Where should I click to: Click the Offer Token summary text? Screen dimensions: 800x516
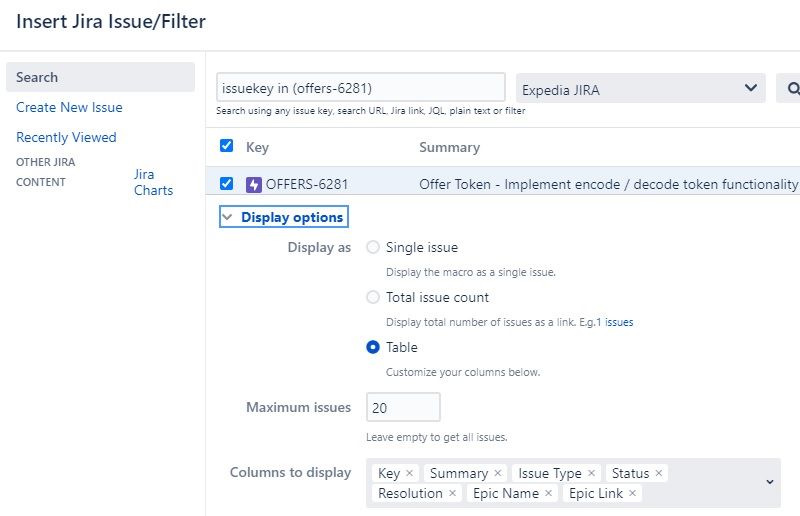[x=608, y=184]
